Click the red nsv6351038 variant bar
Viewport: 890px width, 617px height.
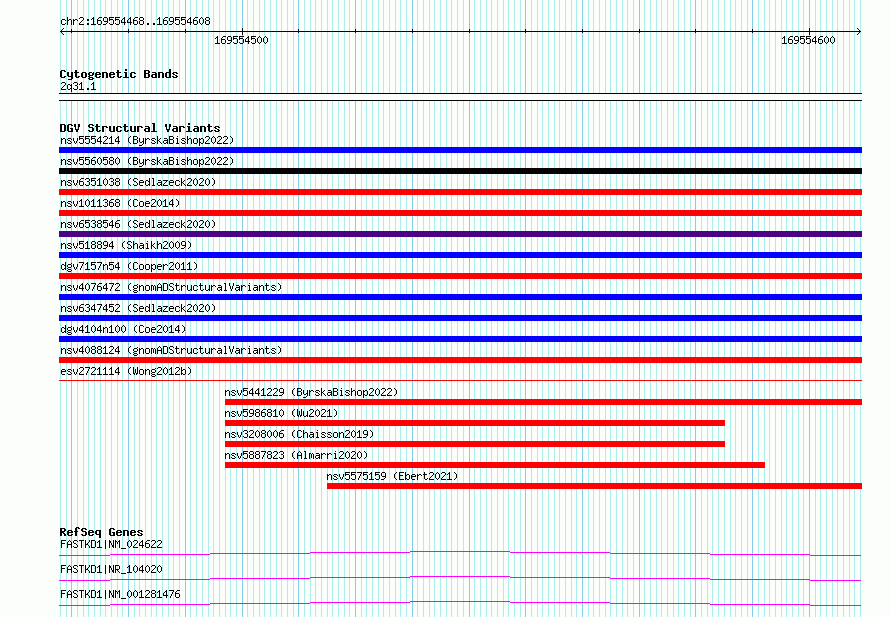pos(460,192)
